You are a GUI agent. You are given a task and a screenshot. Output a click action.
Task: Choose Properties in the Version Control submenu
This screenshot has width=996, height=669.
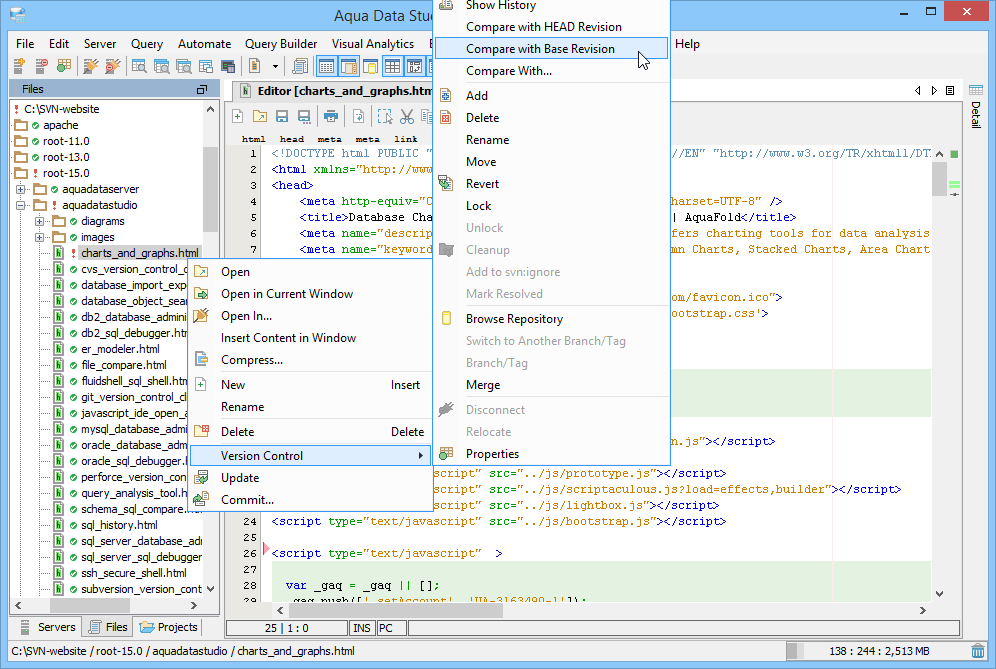pyautogui.click(x=551, y=454)
